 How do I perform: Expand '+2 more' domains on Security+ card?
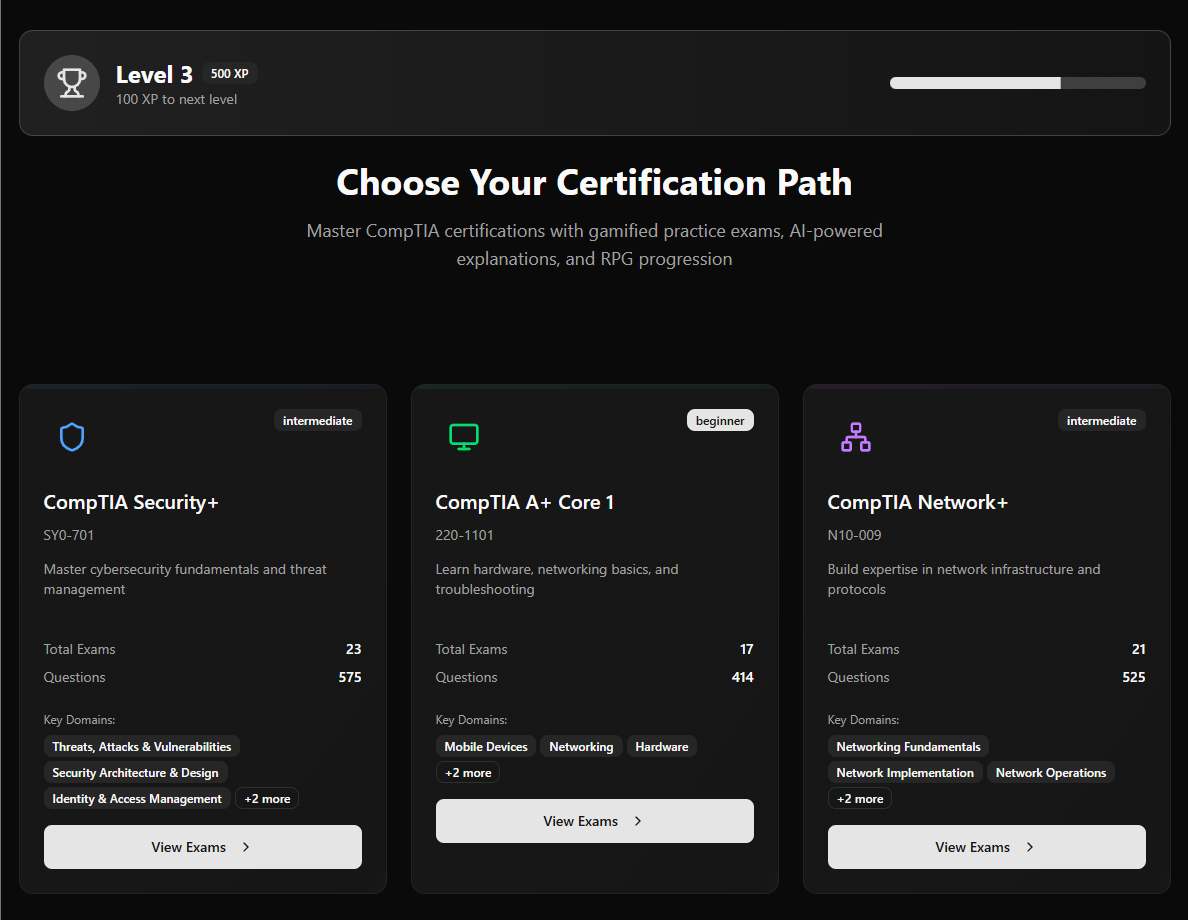[267, 799]
